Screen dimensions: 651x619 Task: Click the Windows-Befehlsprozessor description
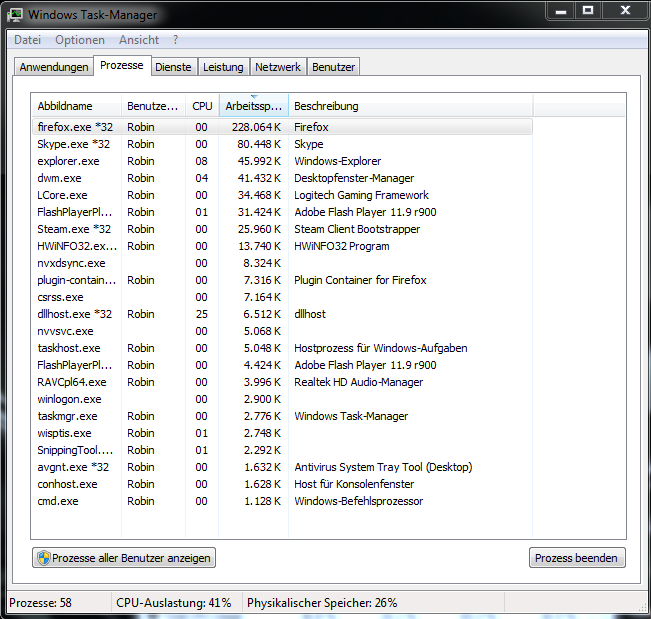(x=359, y=501)
